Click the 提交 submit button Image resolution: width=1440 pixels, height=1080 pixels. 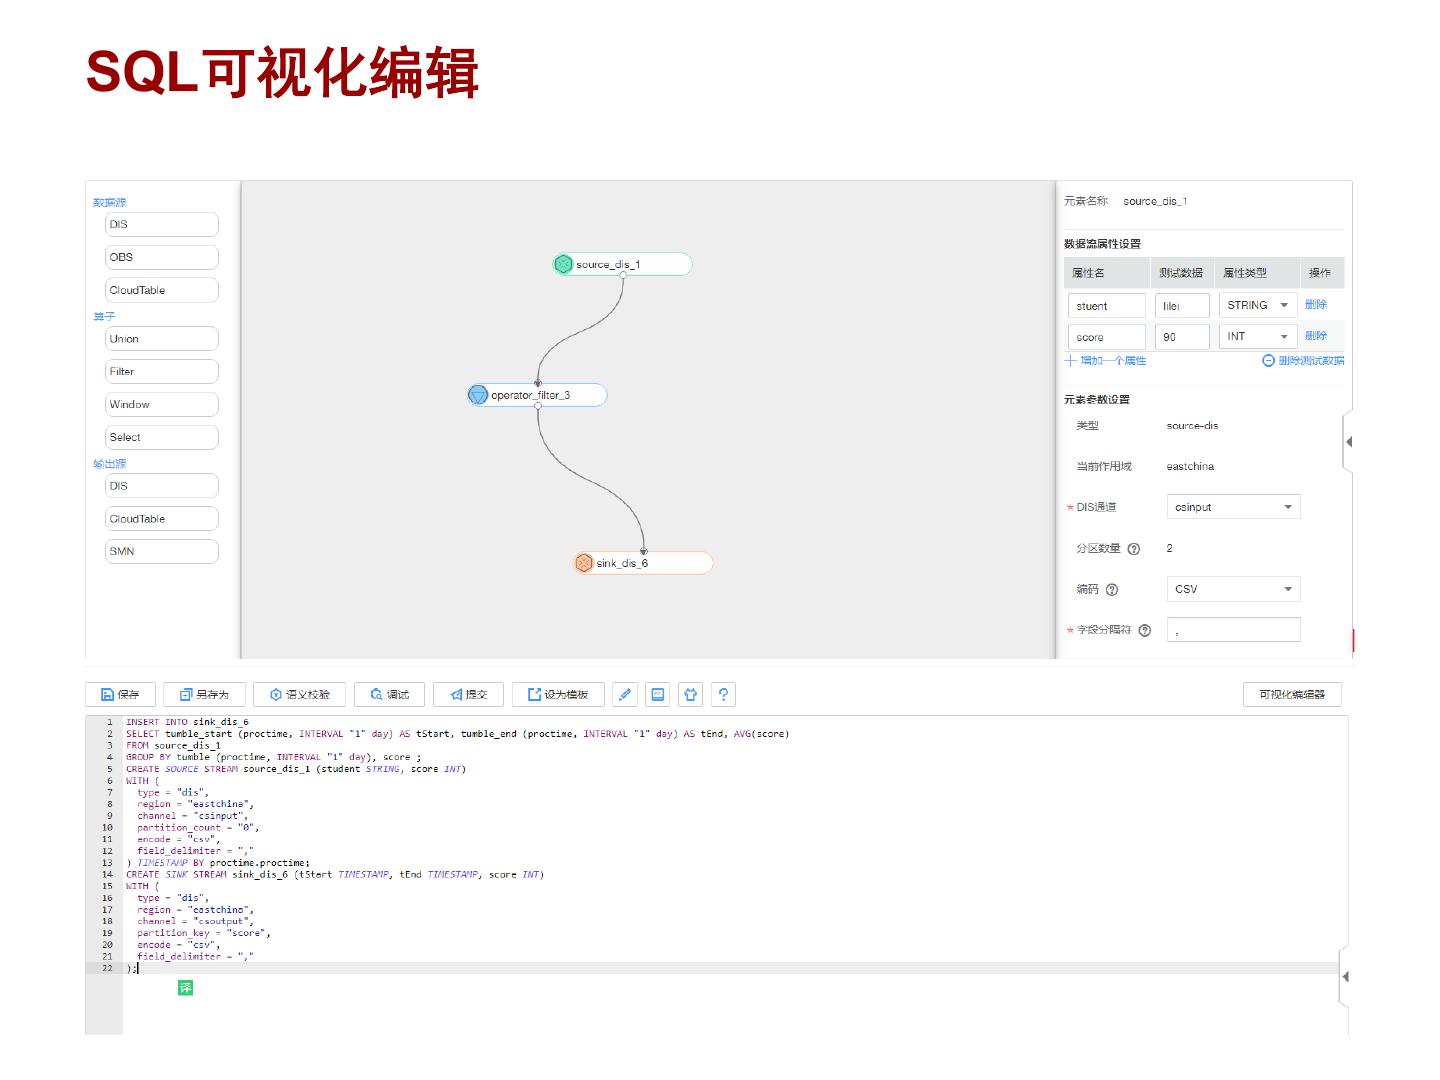pyautogui.click(x=469, y=694)
